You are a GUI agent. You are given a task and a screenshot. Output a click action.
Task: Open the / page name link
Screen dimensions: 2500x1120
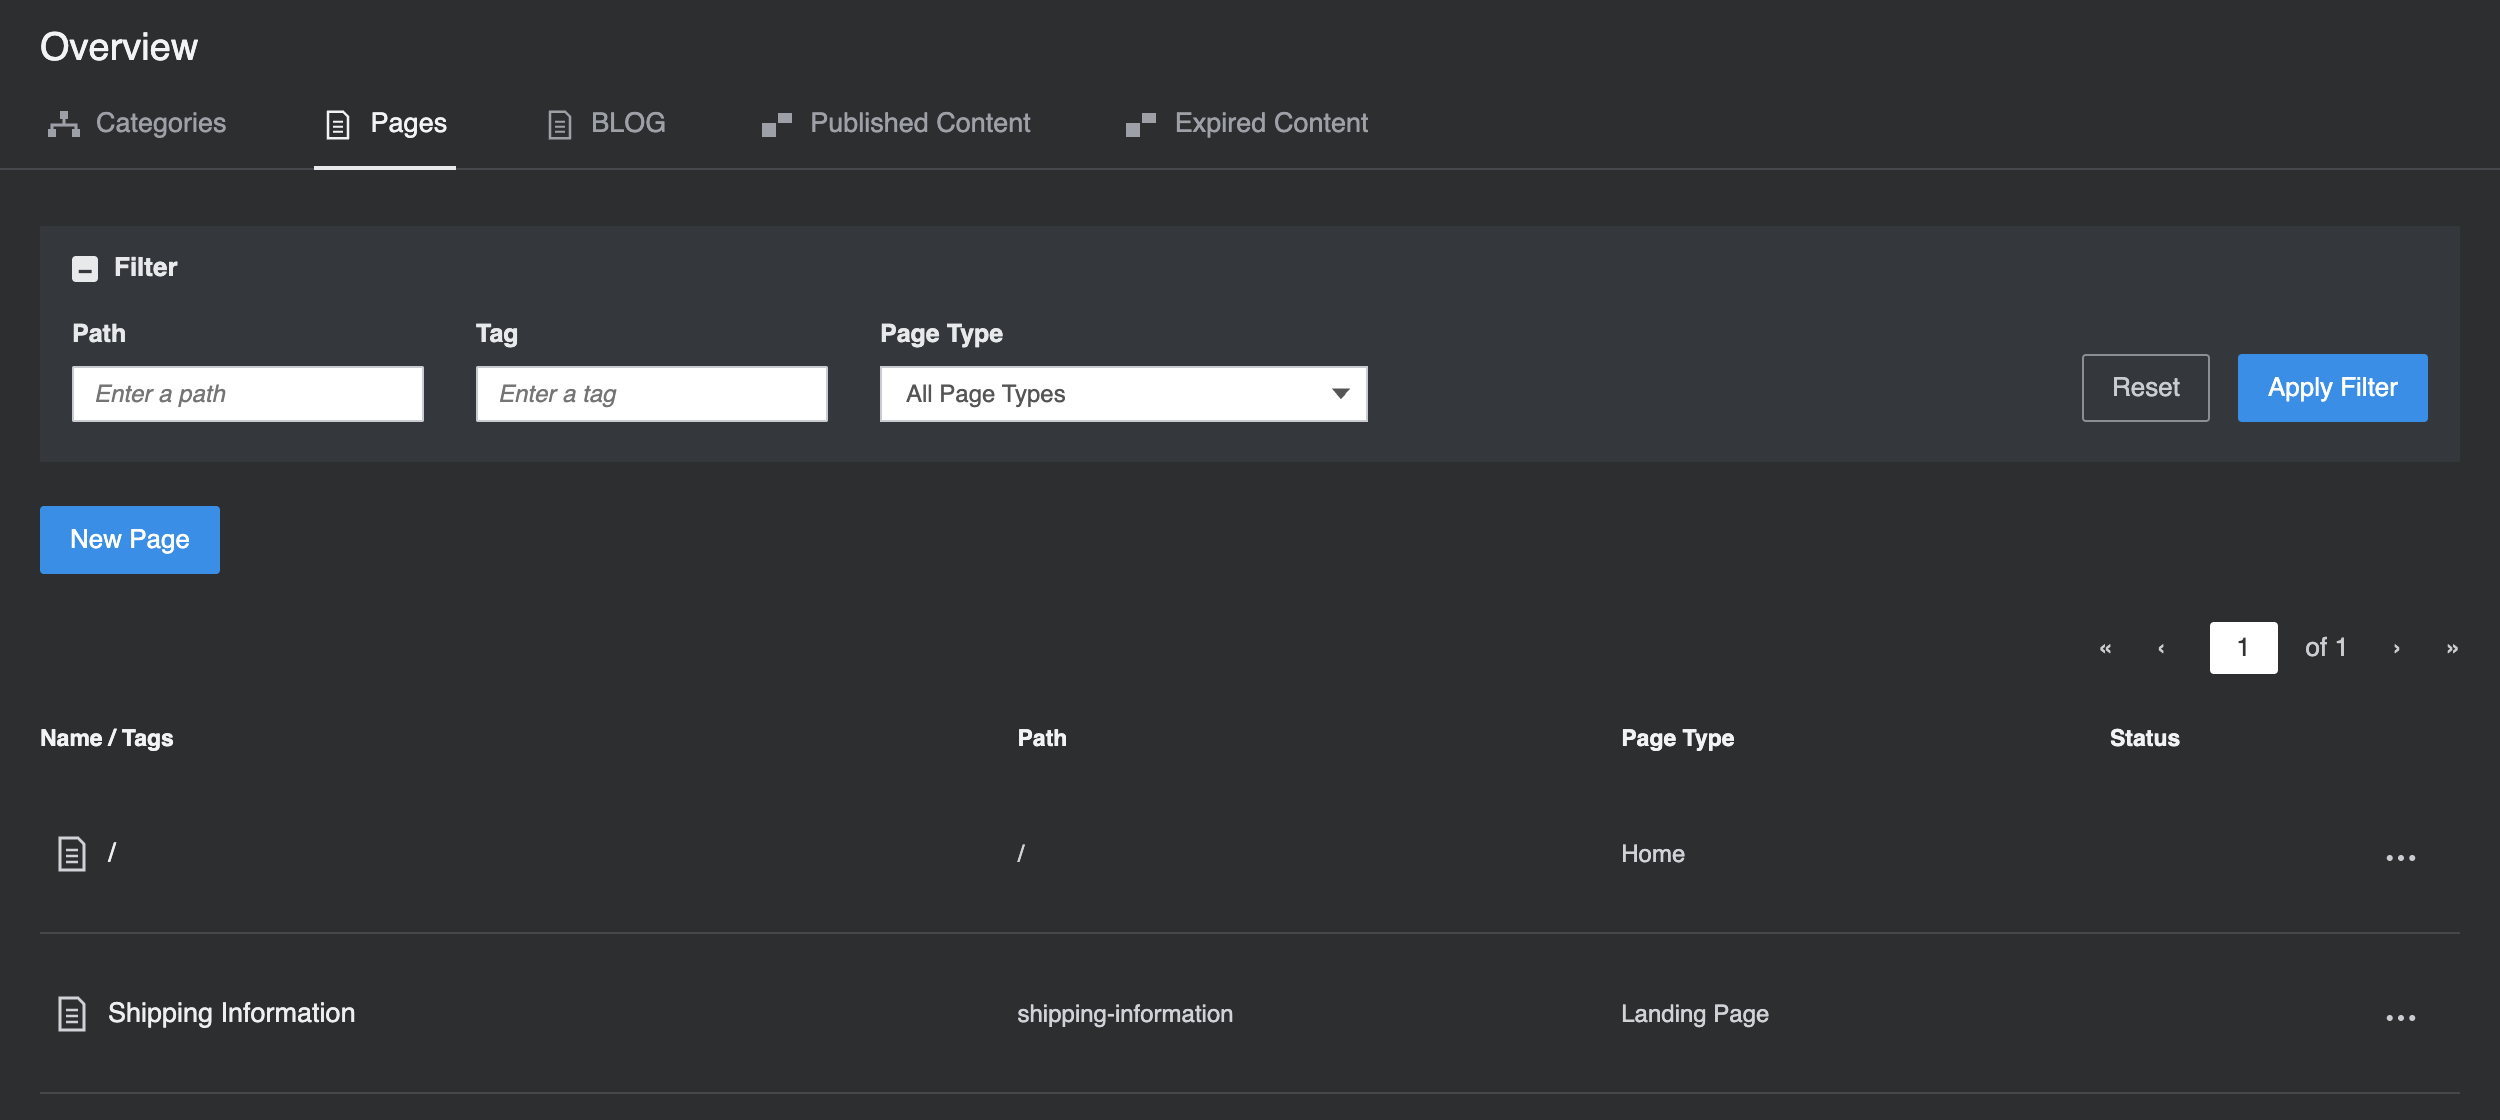[112, 853]
